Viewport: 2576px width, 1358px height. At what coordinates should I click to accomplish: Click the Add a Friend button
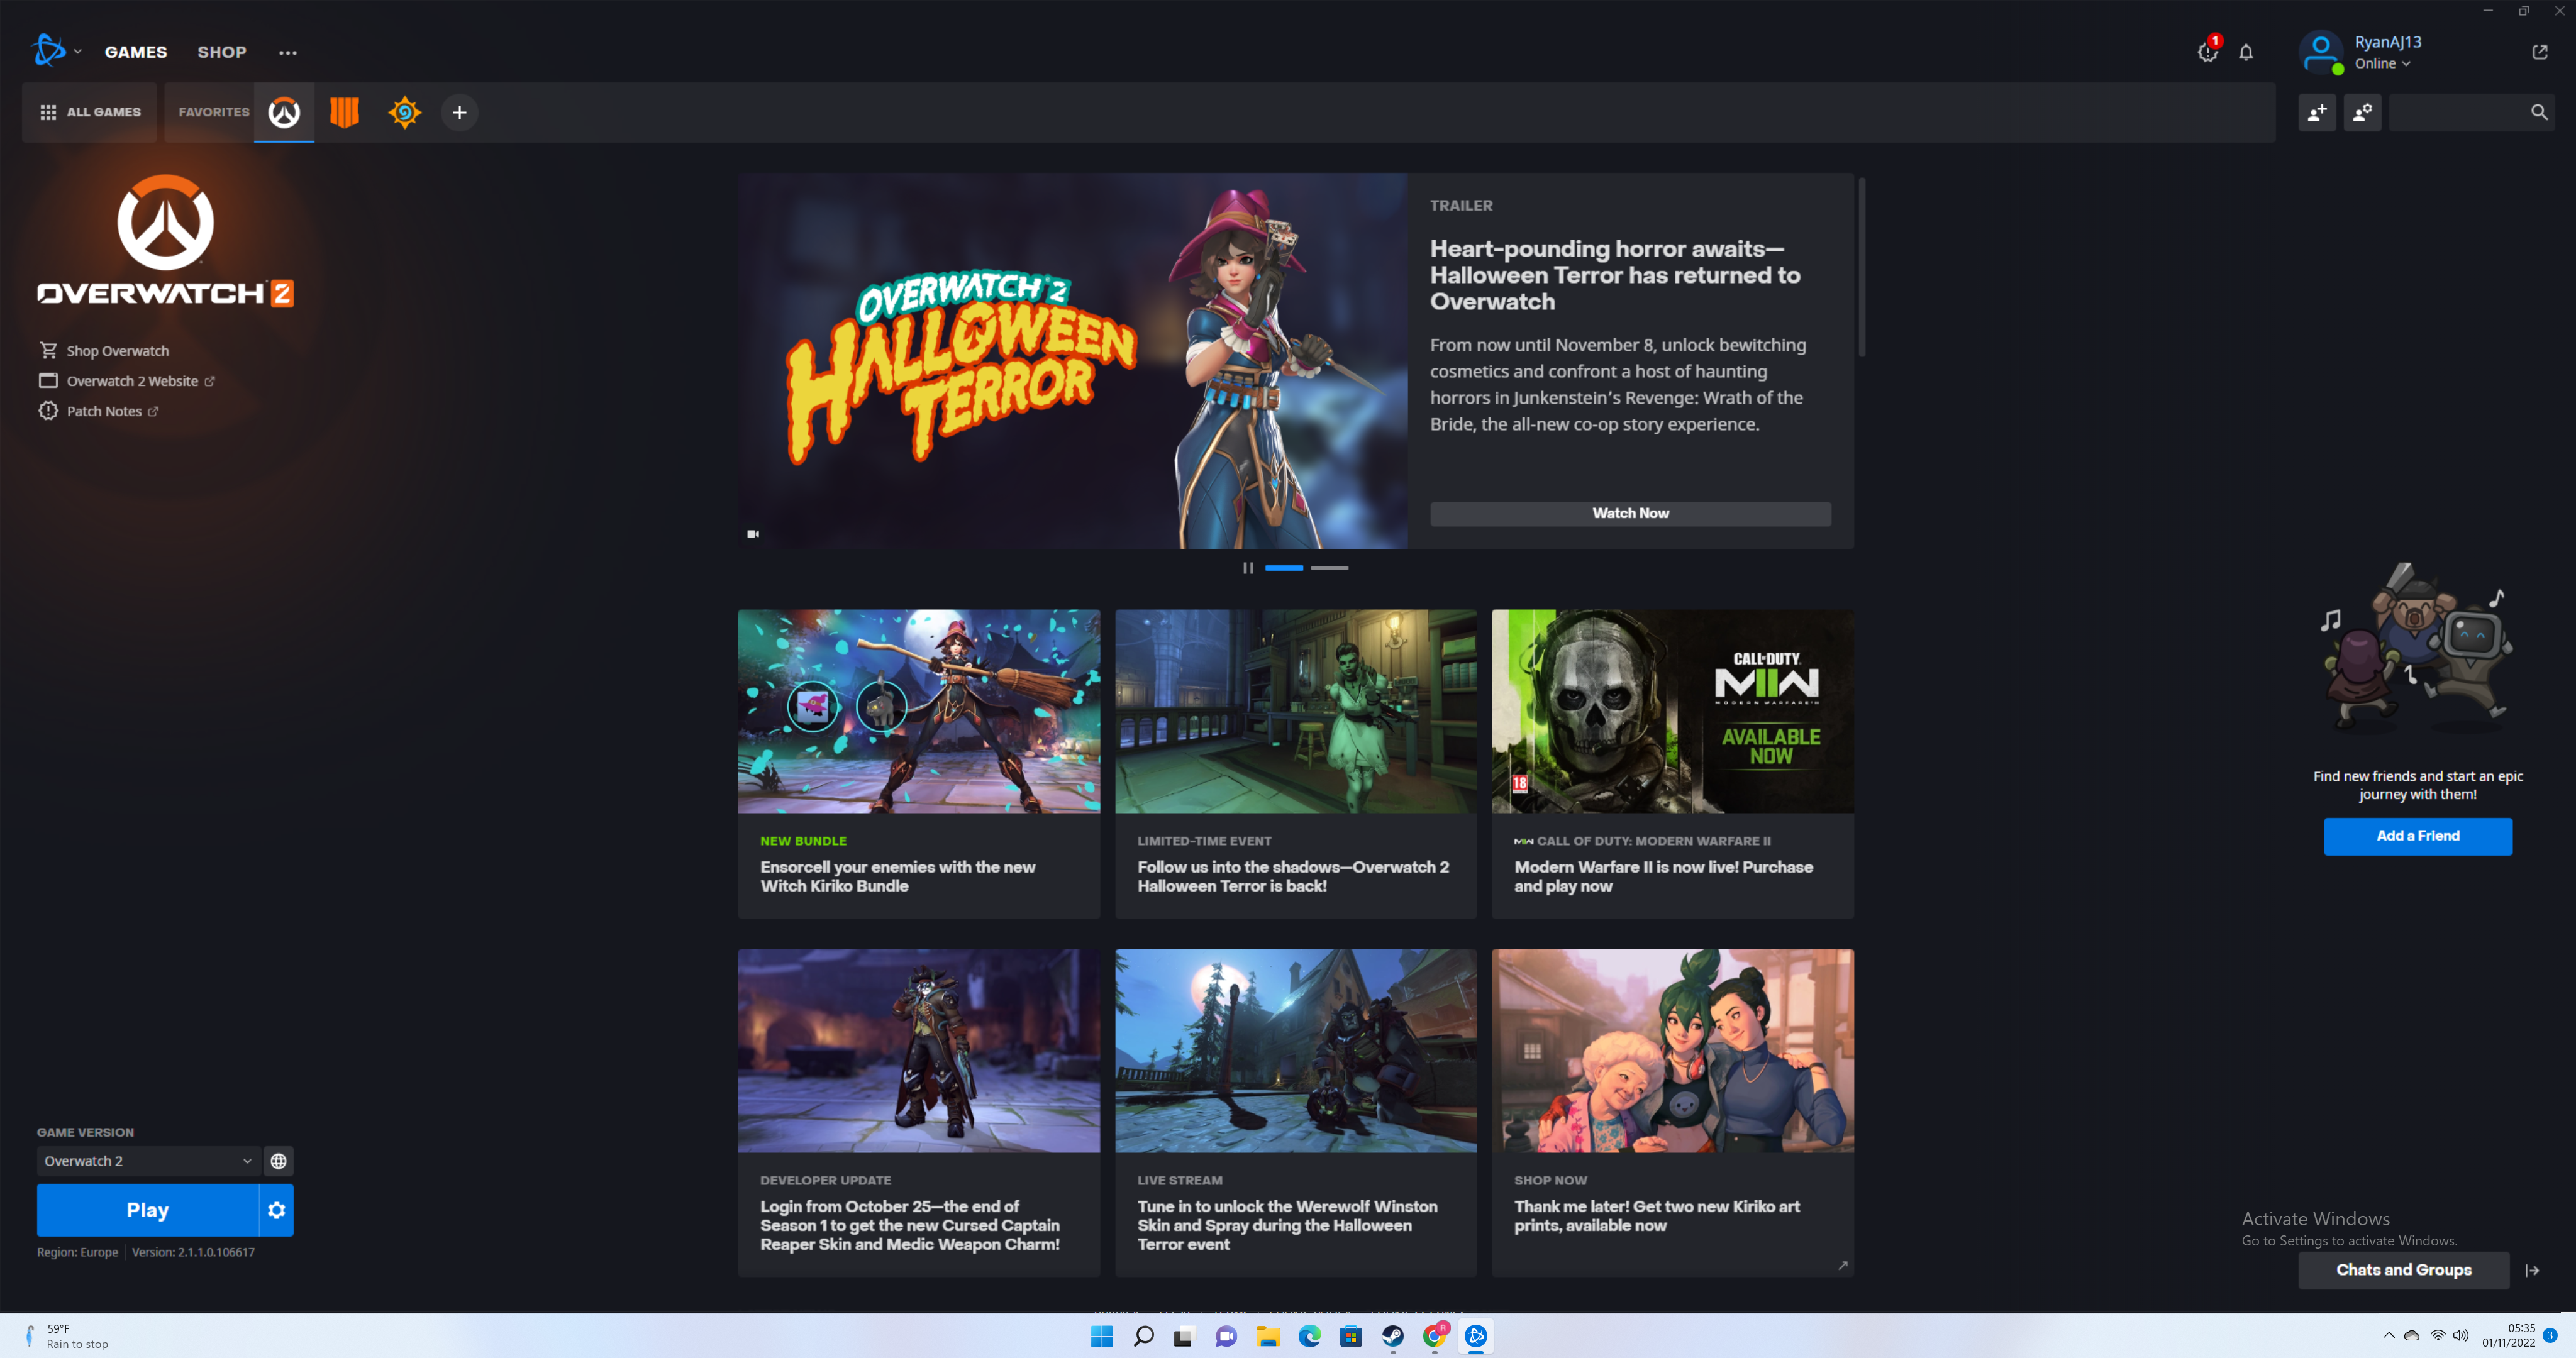pos(2417,836)
